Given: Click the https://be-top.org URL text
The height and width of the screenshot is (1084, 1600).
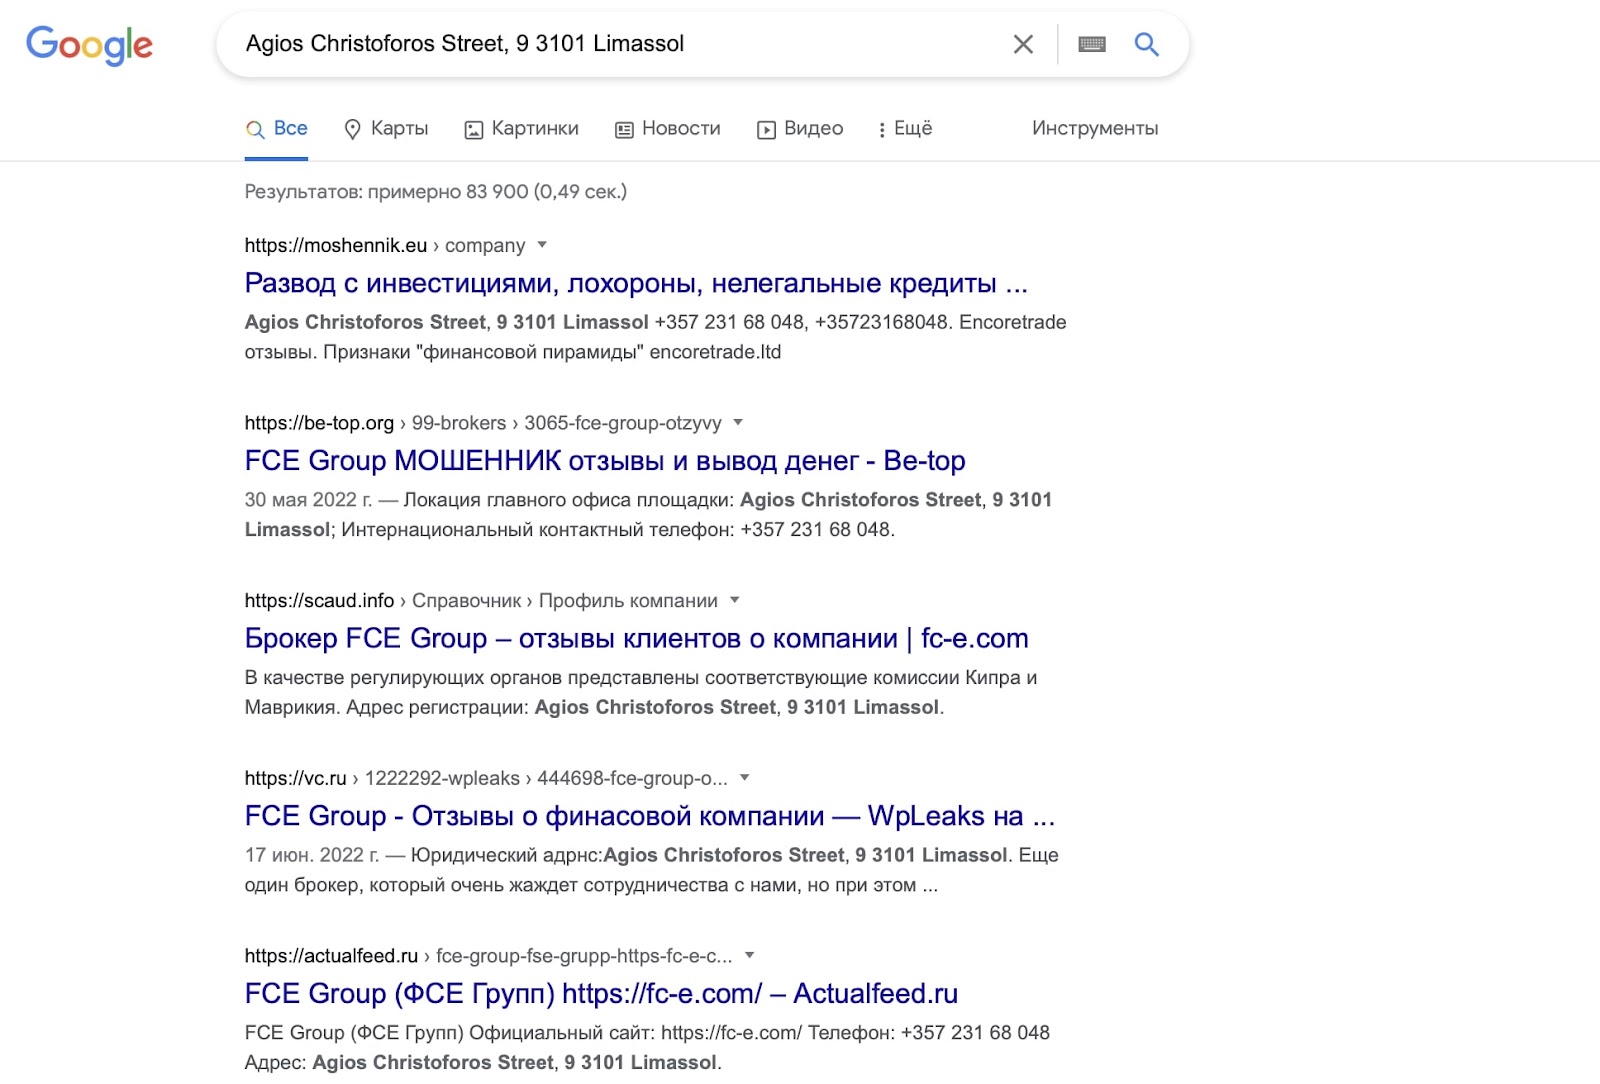Looking at the screenshot, I should [x=319, y=423].
